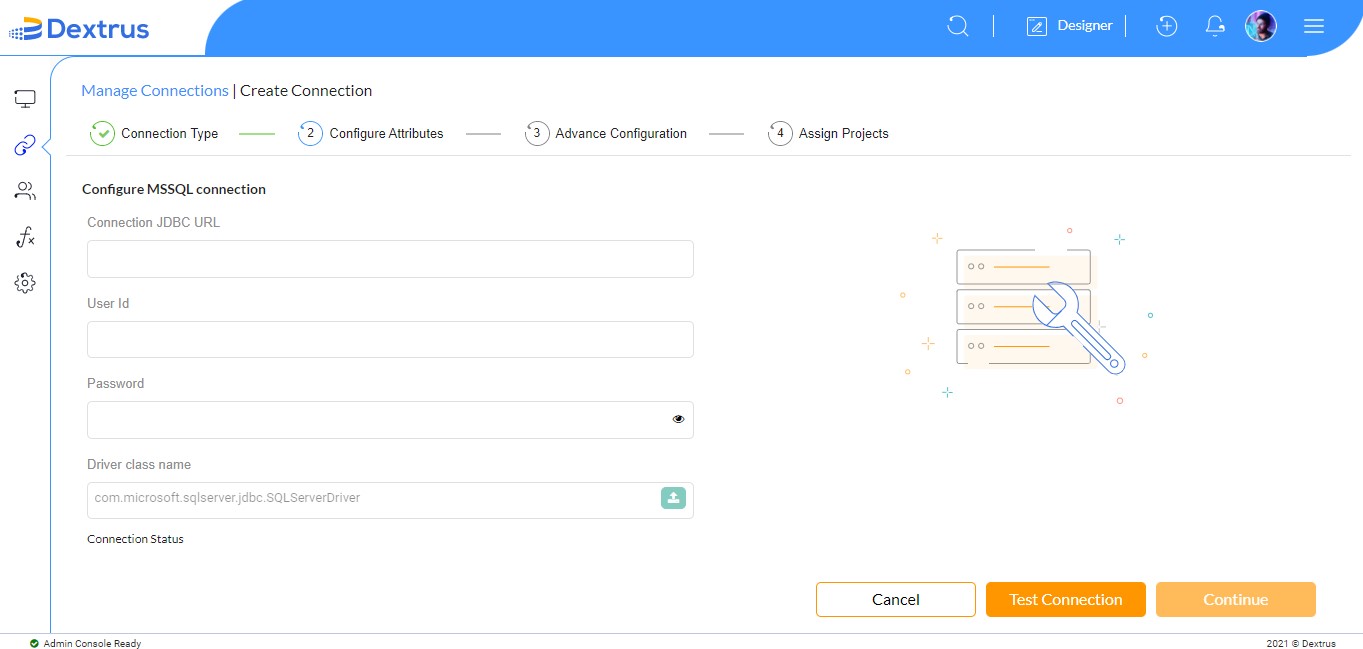
Task: Click the Driver class name field
Action: (x=390, y=500)
